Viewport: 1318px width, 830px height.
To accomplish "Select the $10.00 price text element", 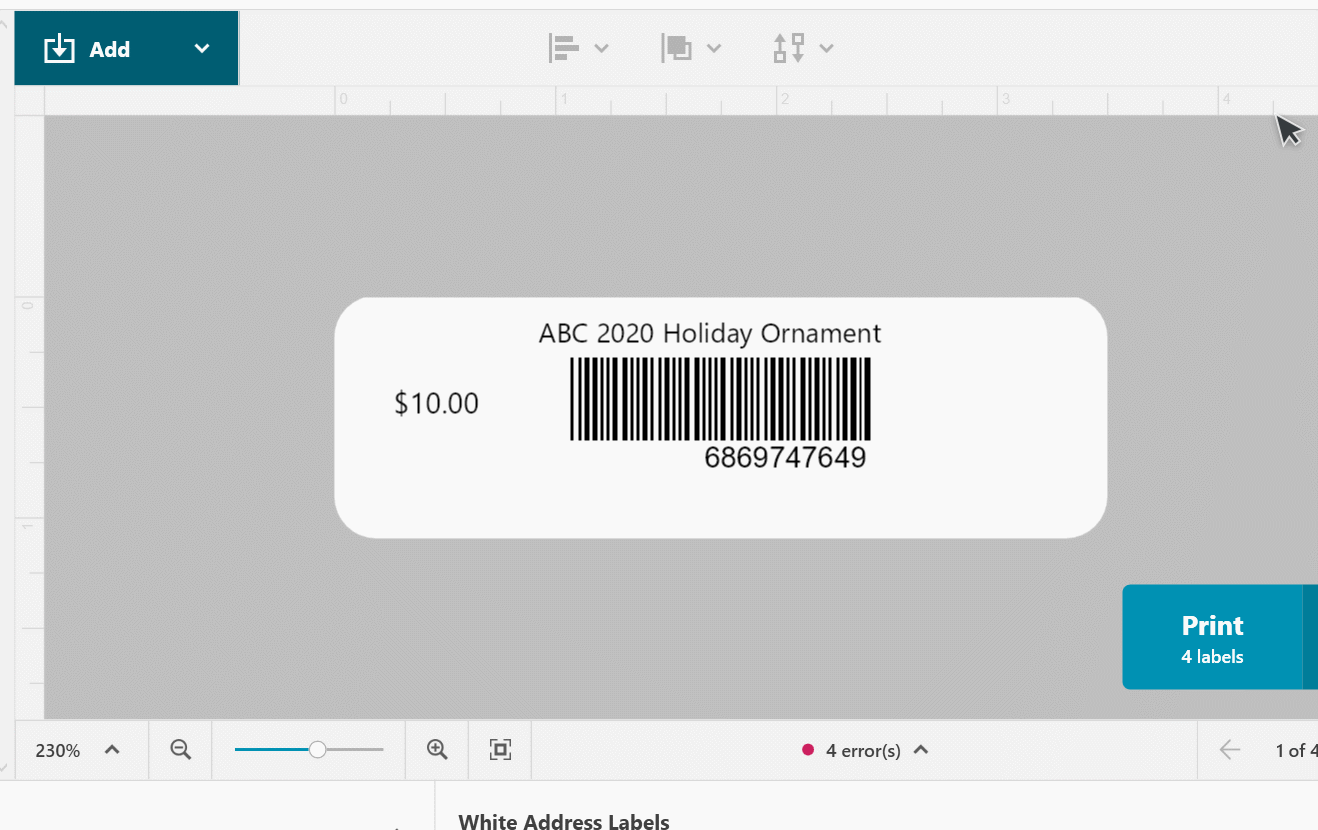I will click(436, 403).
